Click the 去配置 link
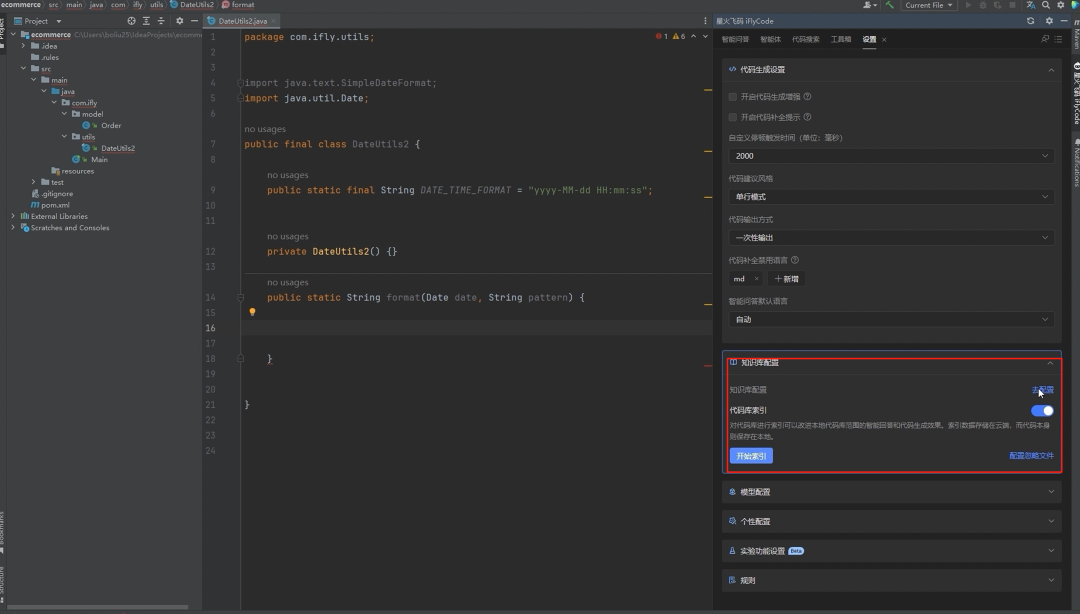The height and width of the screenshot is (614, 1080). point(1042,390)
